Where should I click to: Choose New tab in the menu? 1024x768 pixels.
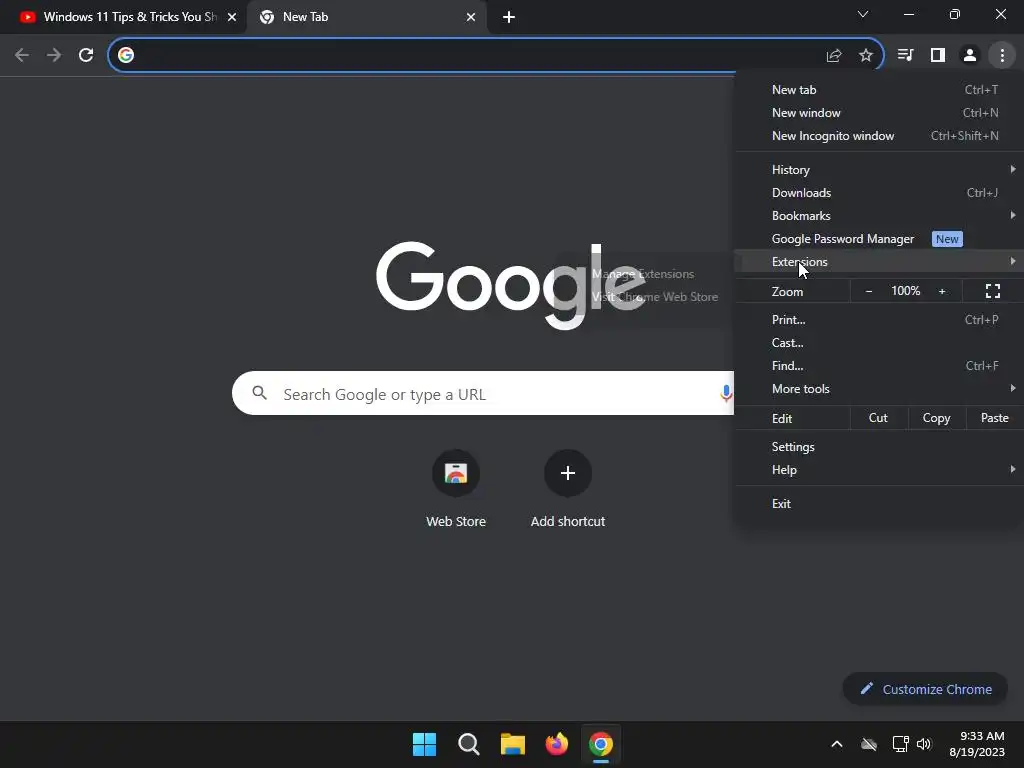(879, 89)
